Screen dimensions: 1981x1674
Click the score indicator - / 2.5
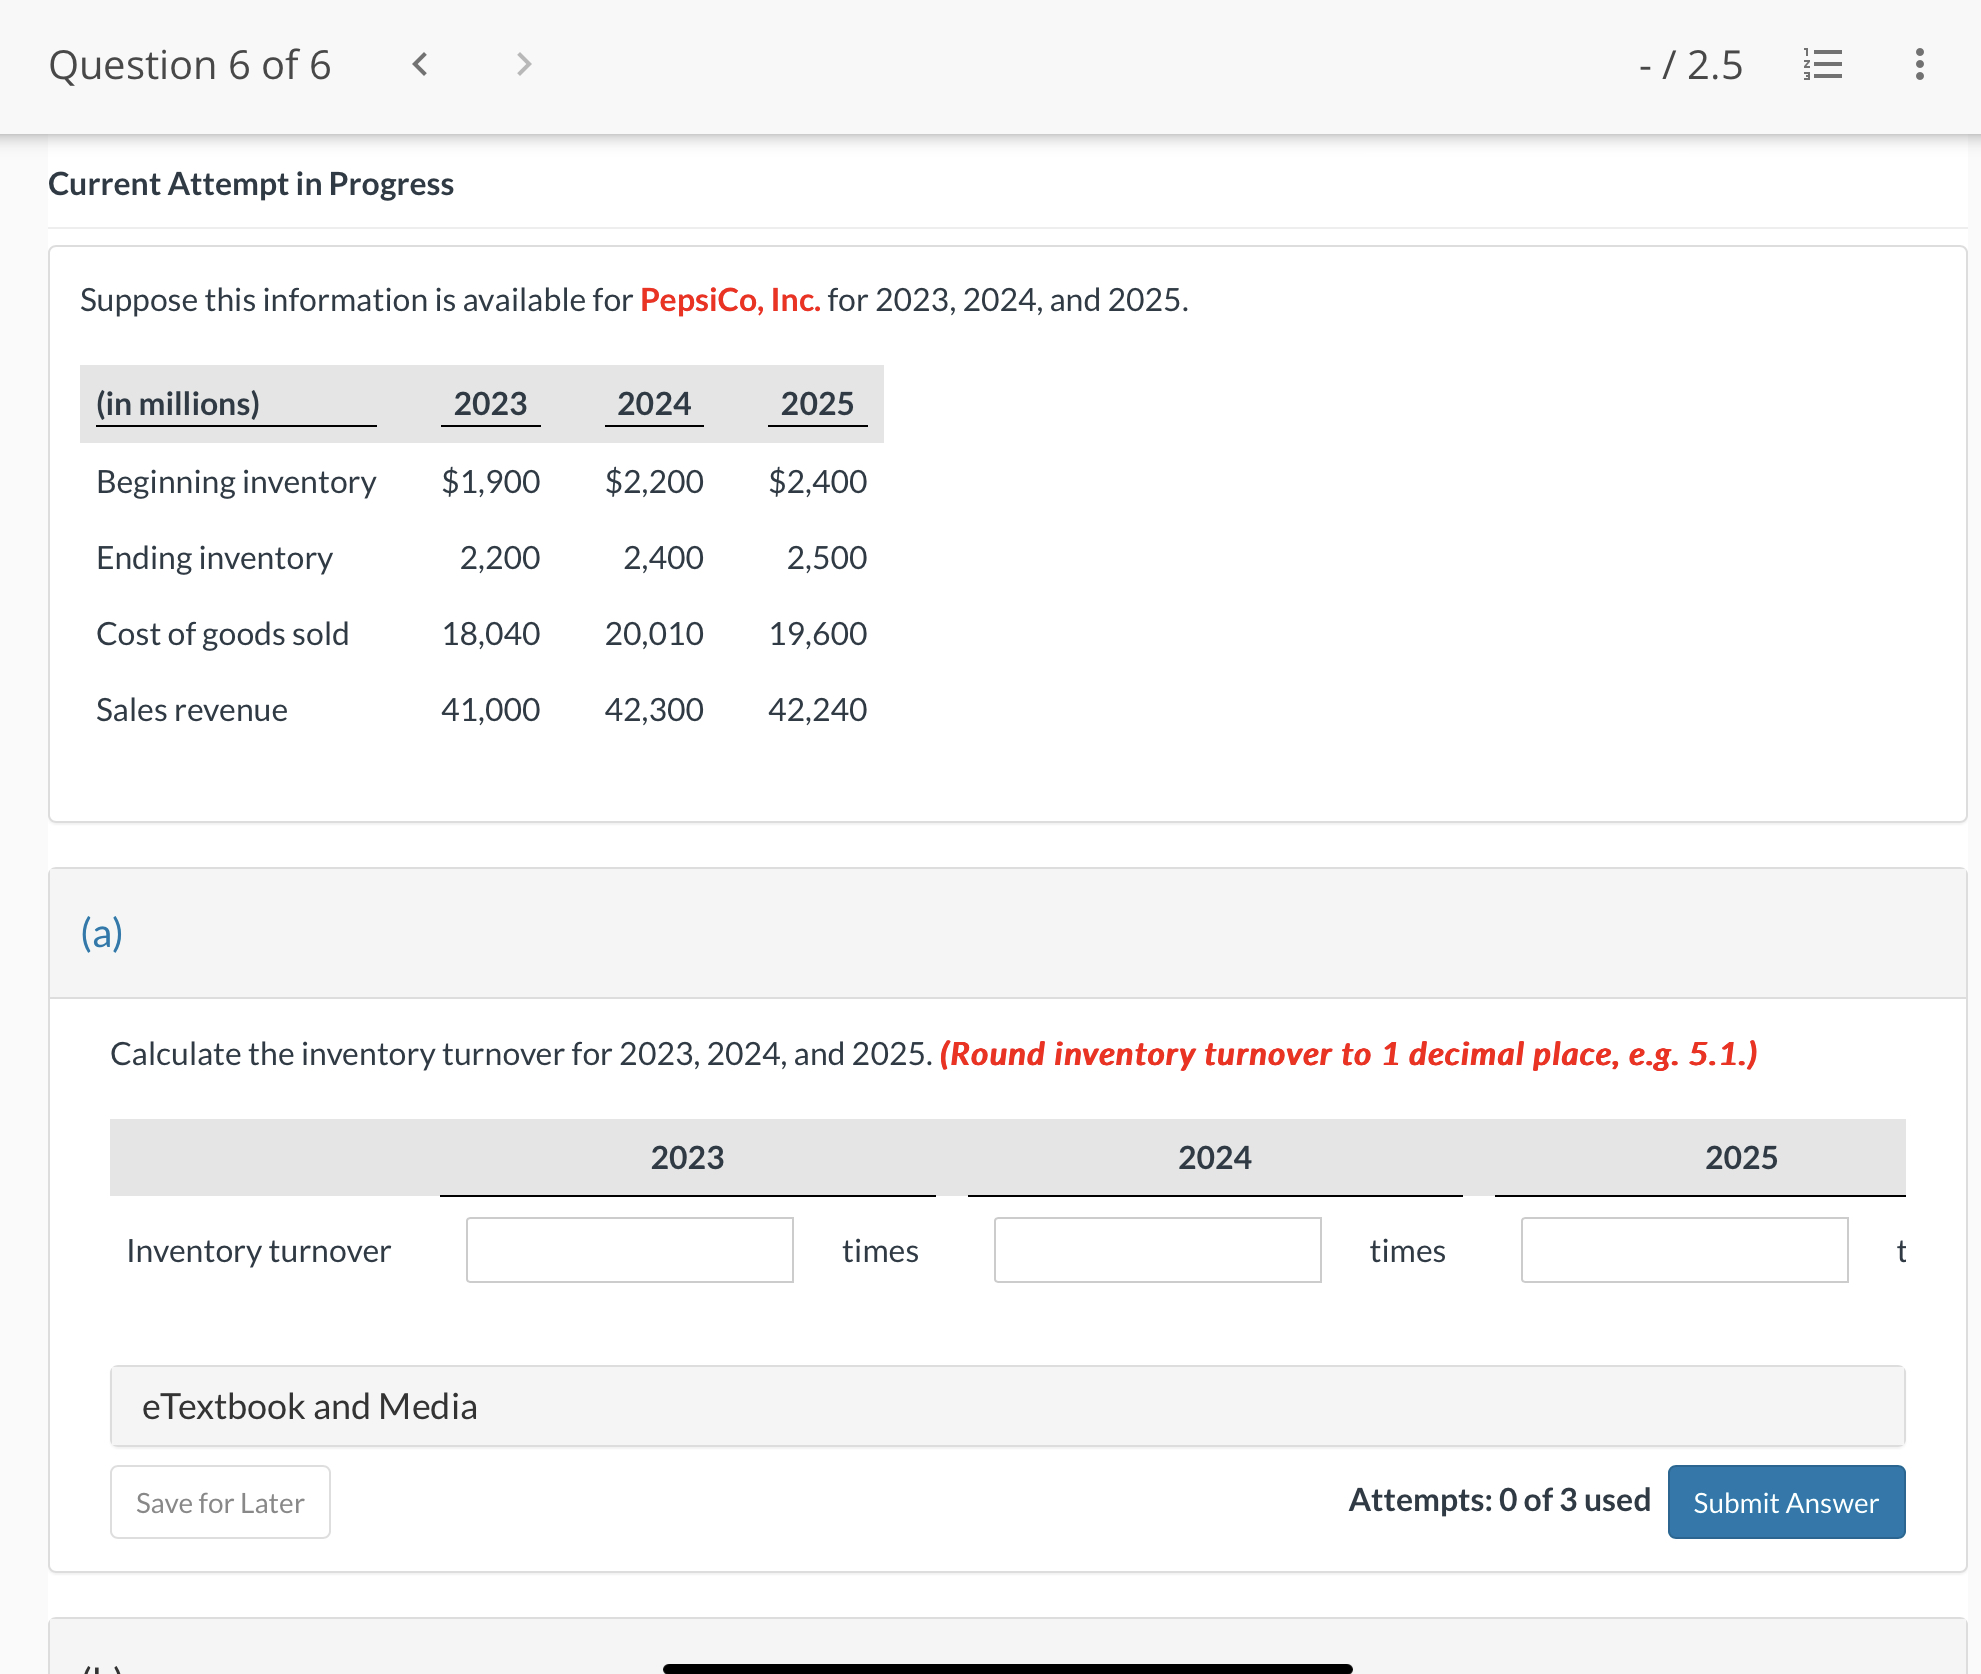click(x=1691, y=65)
